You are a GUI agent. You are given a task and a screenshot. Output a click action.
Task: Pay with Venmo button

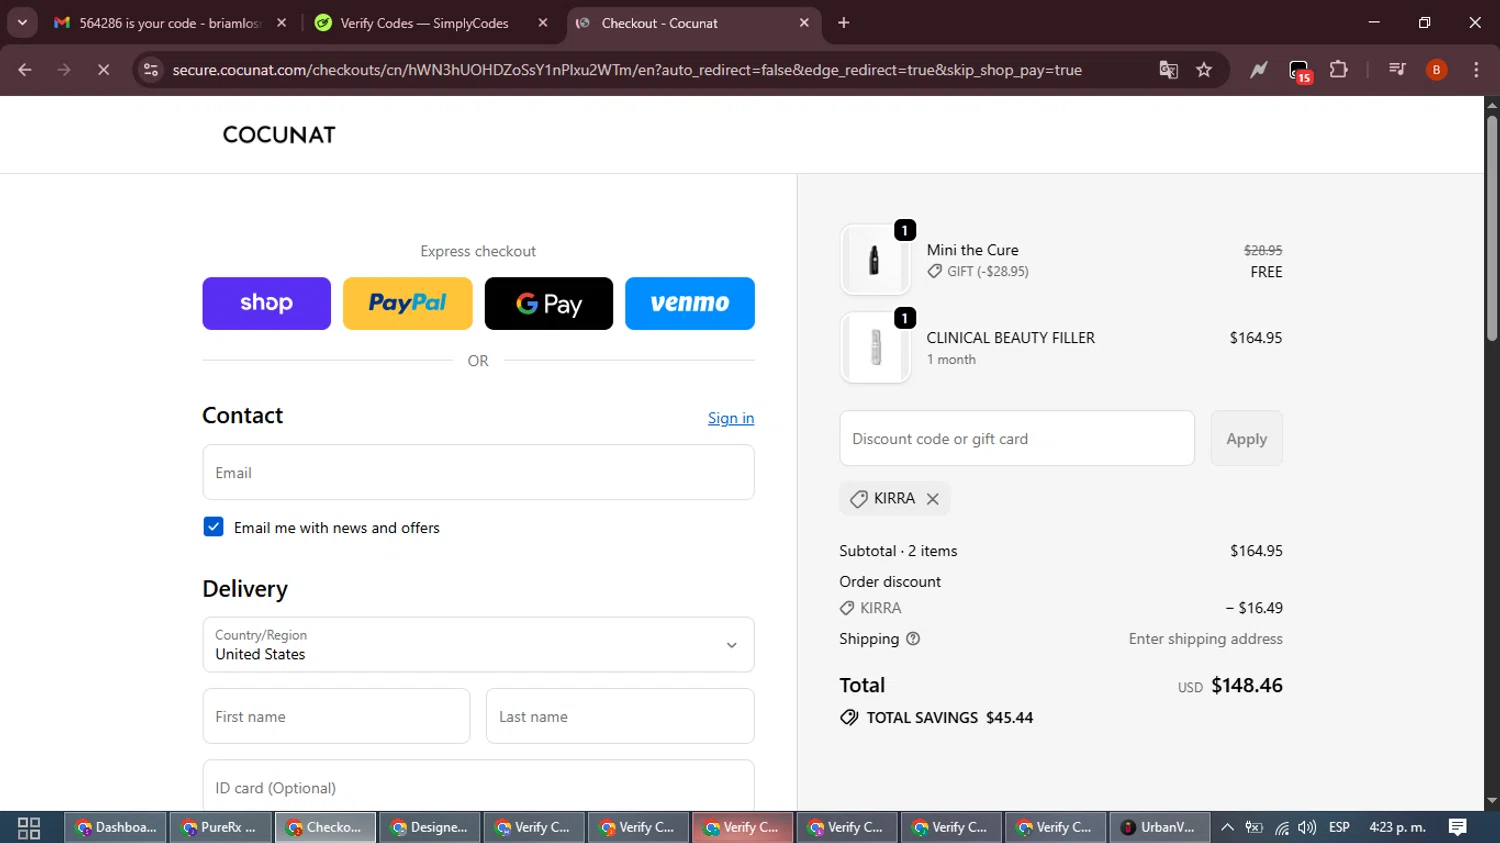point(690,303)
